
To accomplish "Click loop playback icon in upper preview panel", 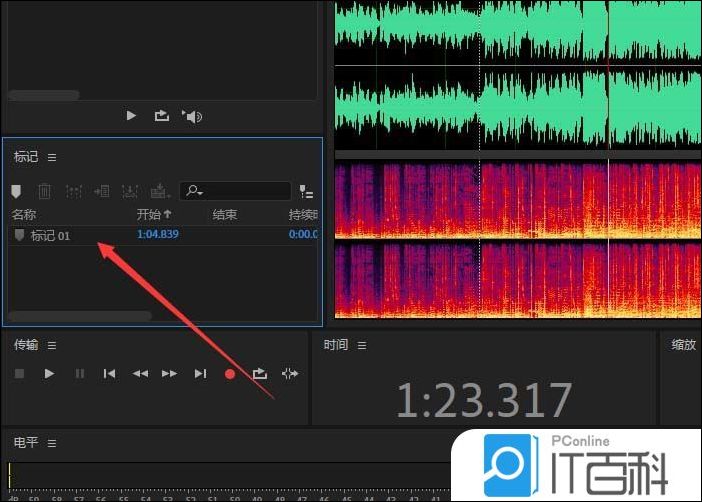I will click(162, 116).
